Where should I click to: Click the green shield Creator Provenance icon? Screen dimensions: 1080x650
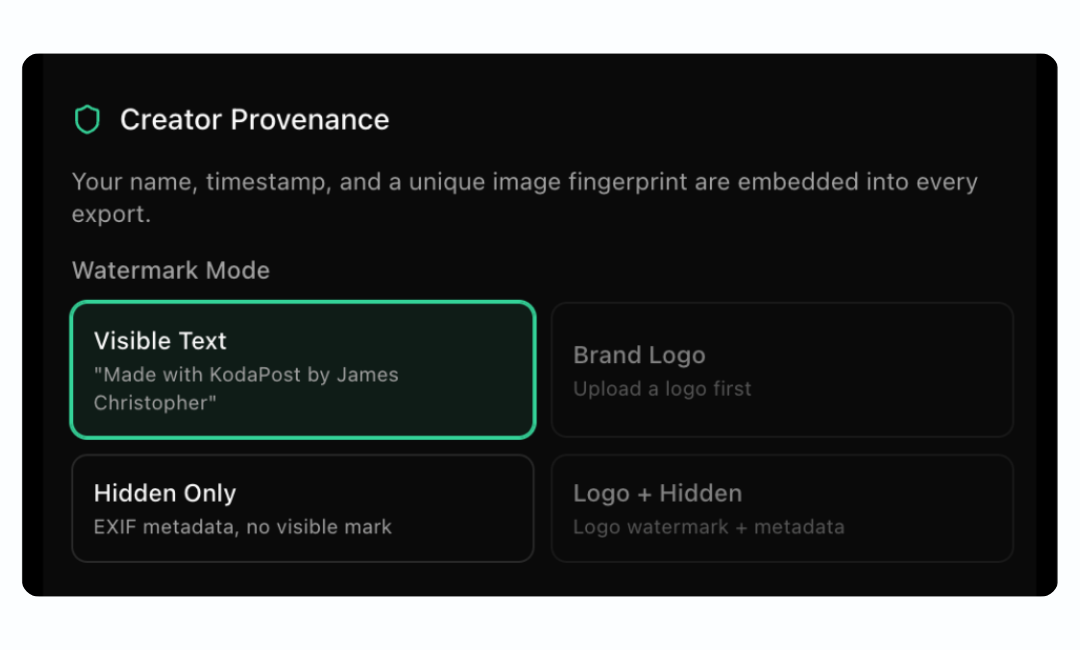[88, 120]
